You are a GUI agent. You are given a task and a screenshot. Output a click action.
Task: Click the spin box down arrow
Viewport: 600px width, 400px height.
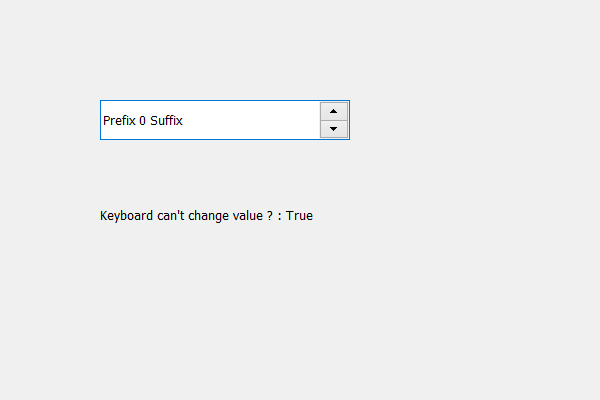point(333,129)
